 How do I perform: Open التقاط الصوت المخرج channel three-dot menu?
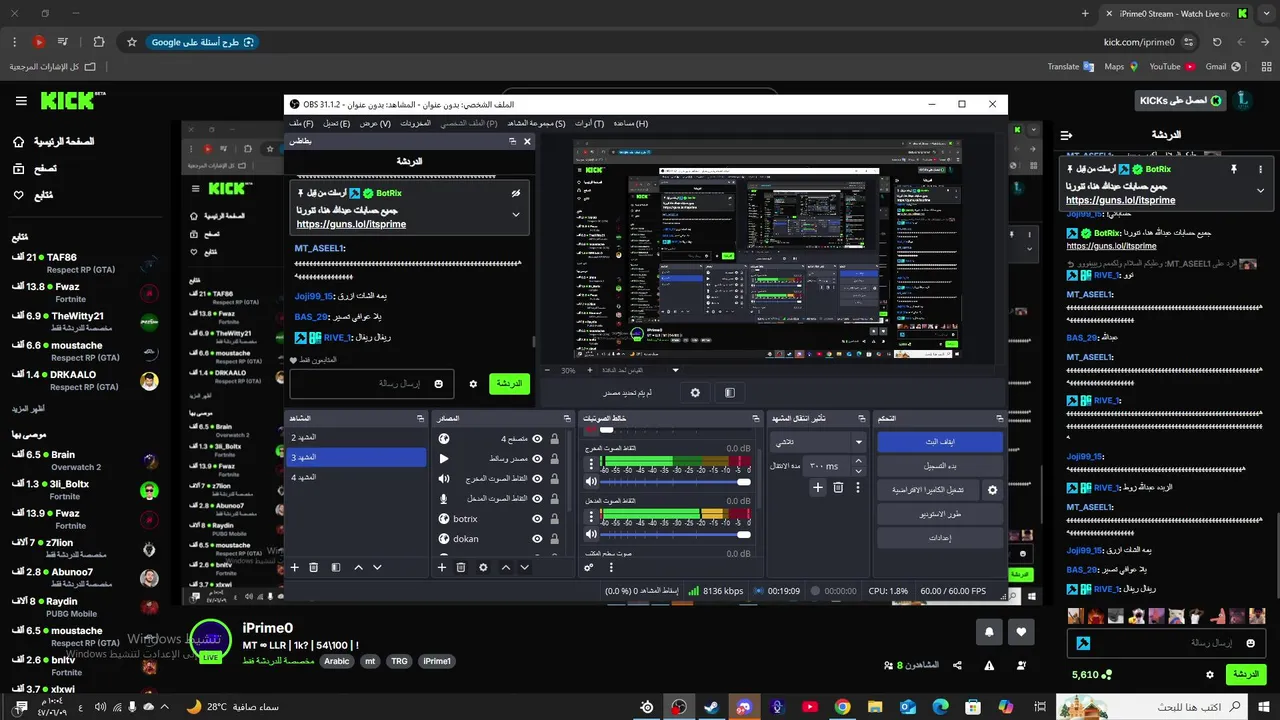pyautogui.click(x=591, y=465)
